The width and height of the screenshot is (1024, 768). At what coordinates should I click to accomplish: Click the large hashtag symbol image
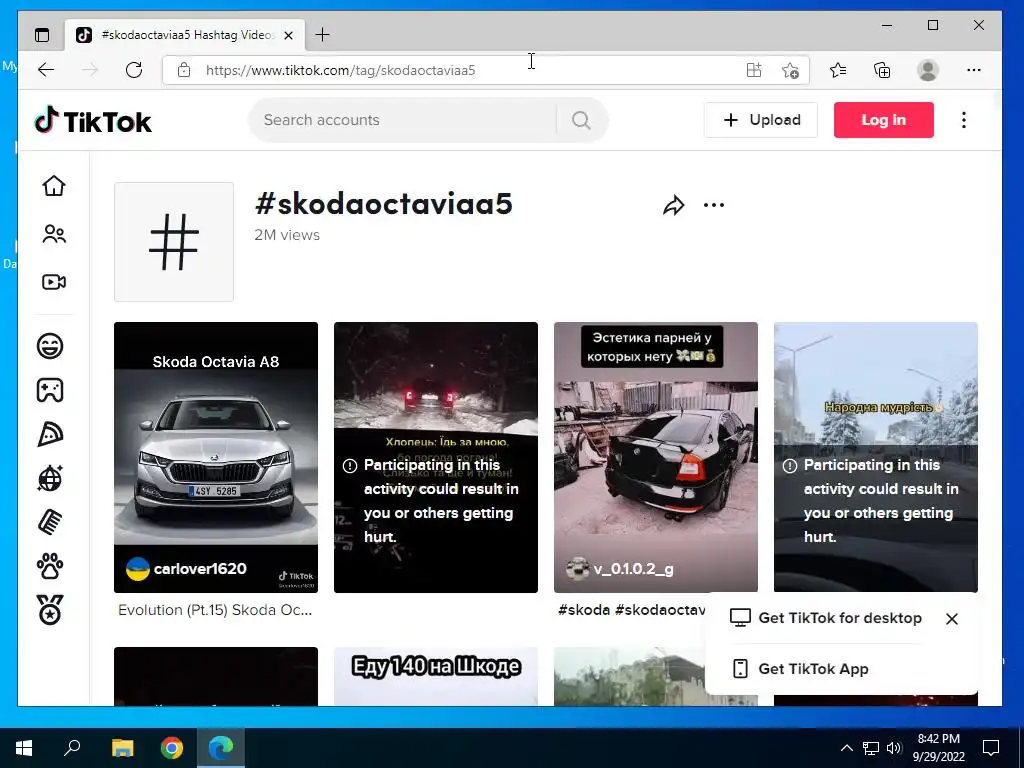pyautogui.click(x=174, y=242)
